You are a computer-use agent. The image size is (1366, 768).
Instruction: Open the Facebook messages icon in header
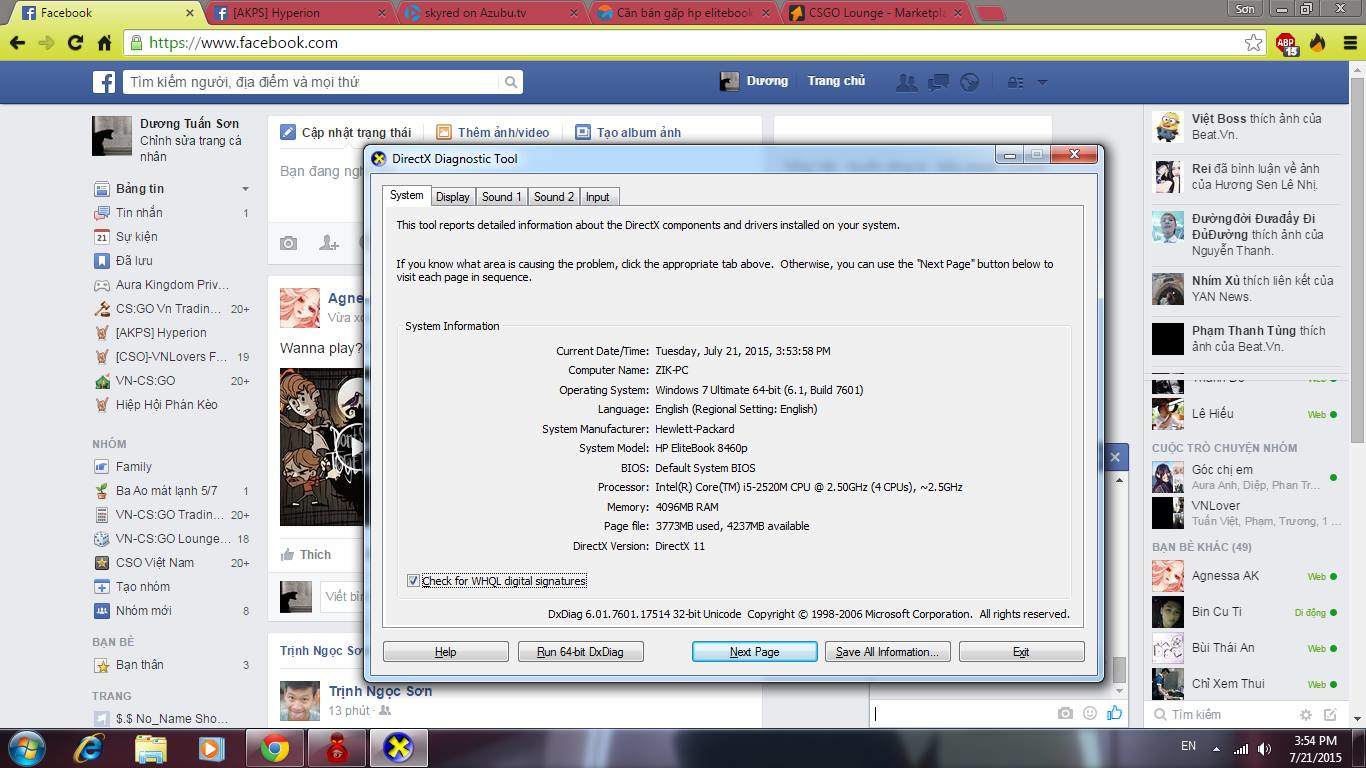click(x=938, y=82)
